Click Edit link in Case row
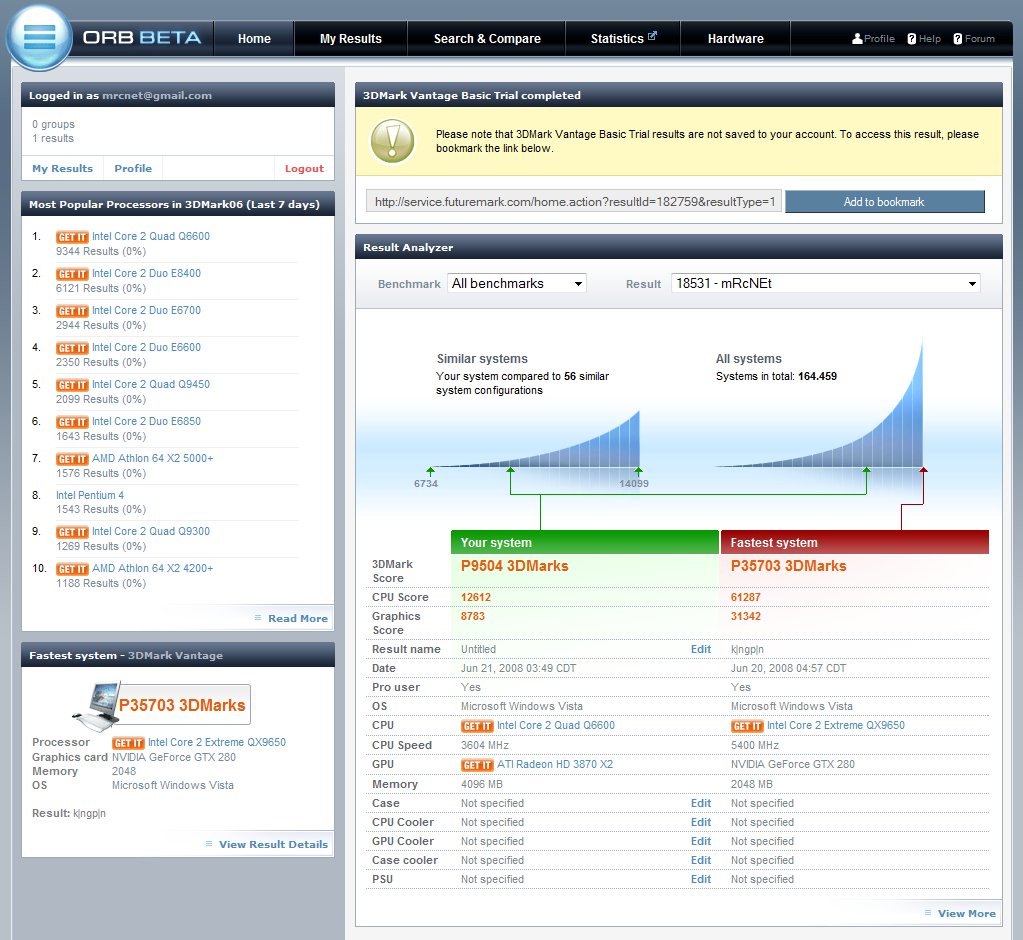Screen dimensions: 1023x940 point(701,803)
